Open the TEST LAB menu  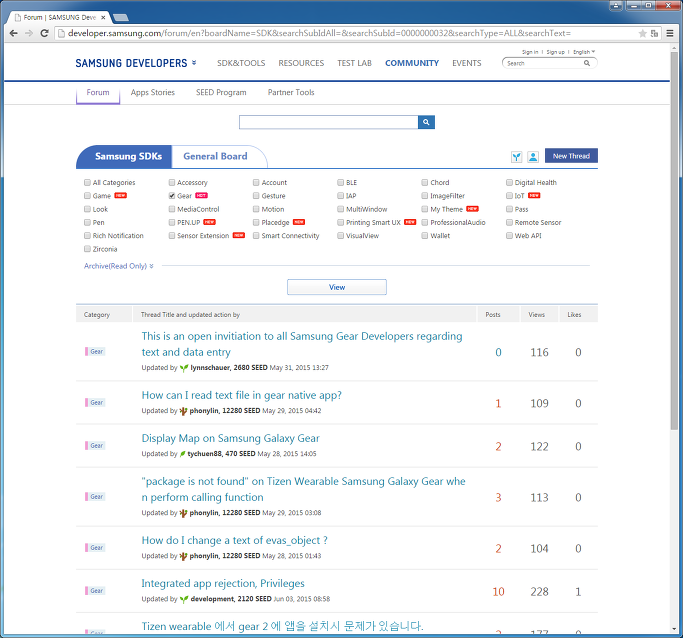pos(354,63)
